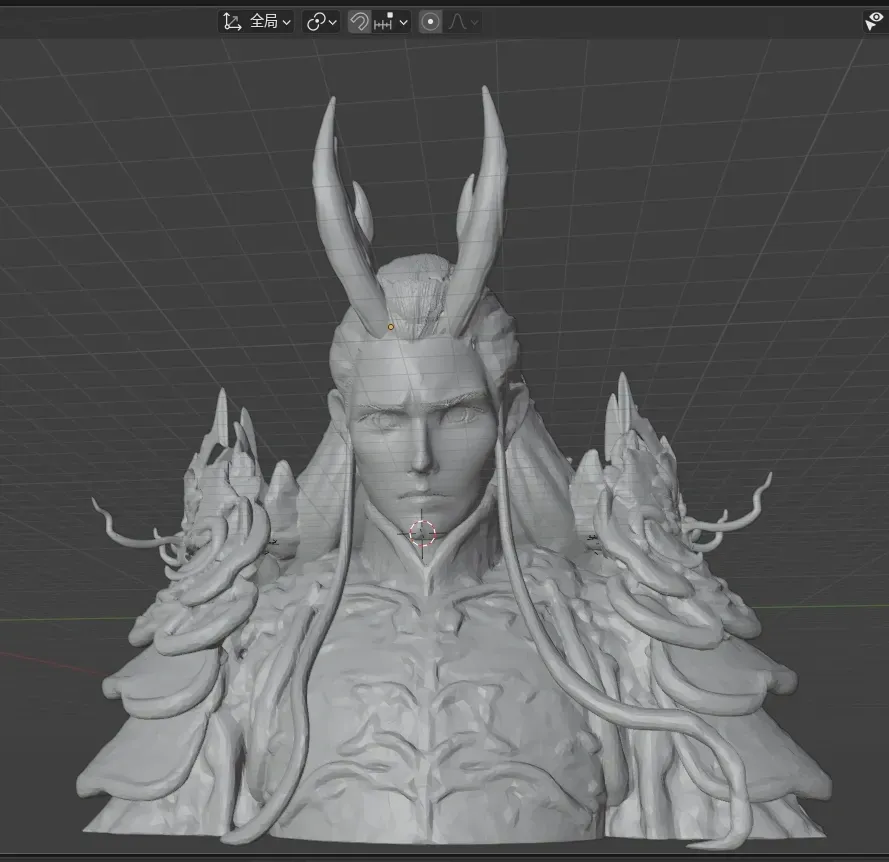Toggle the snap magnet button

click(x=359, y=21)
